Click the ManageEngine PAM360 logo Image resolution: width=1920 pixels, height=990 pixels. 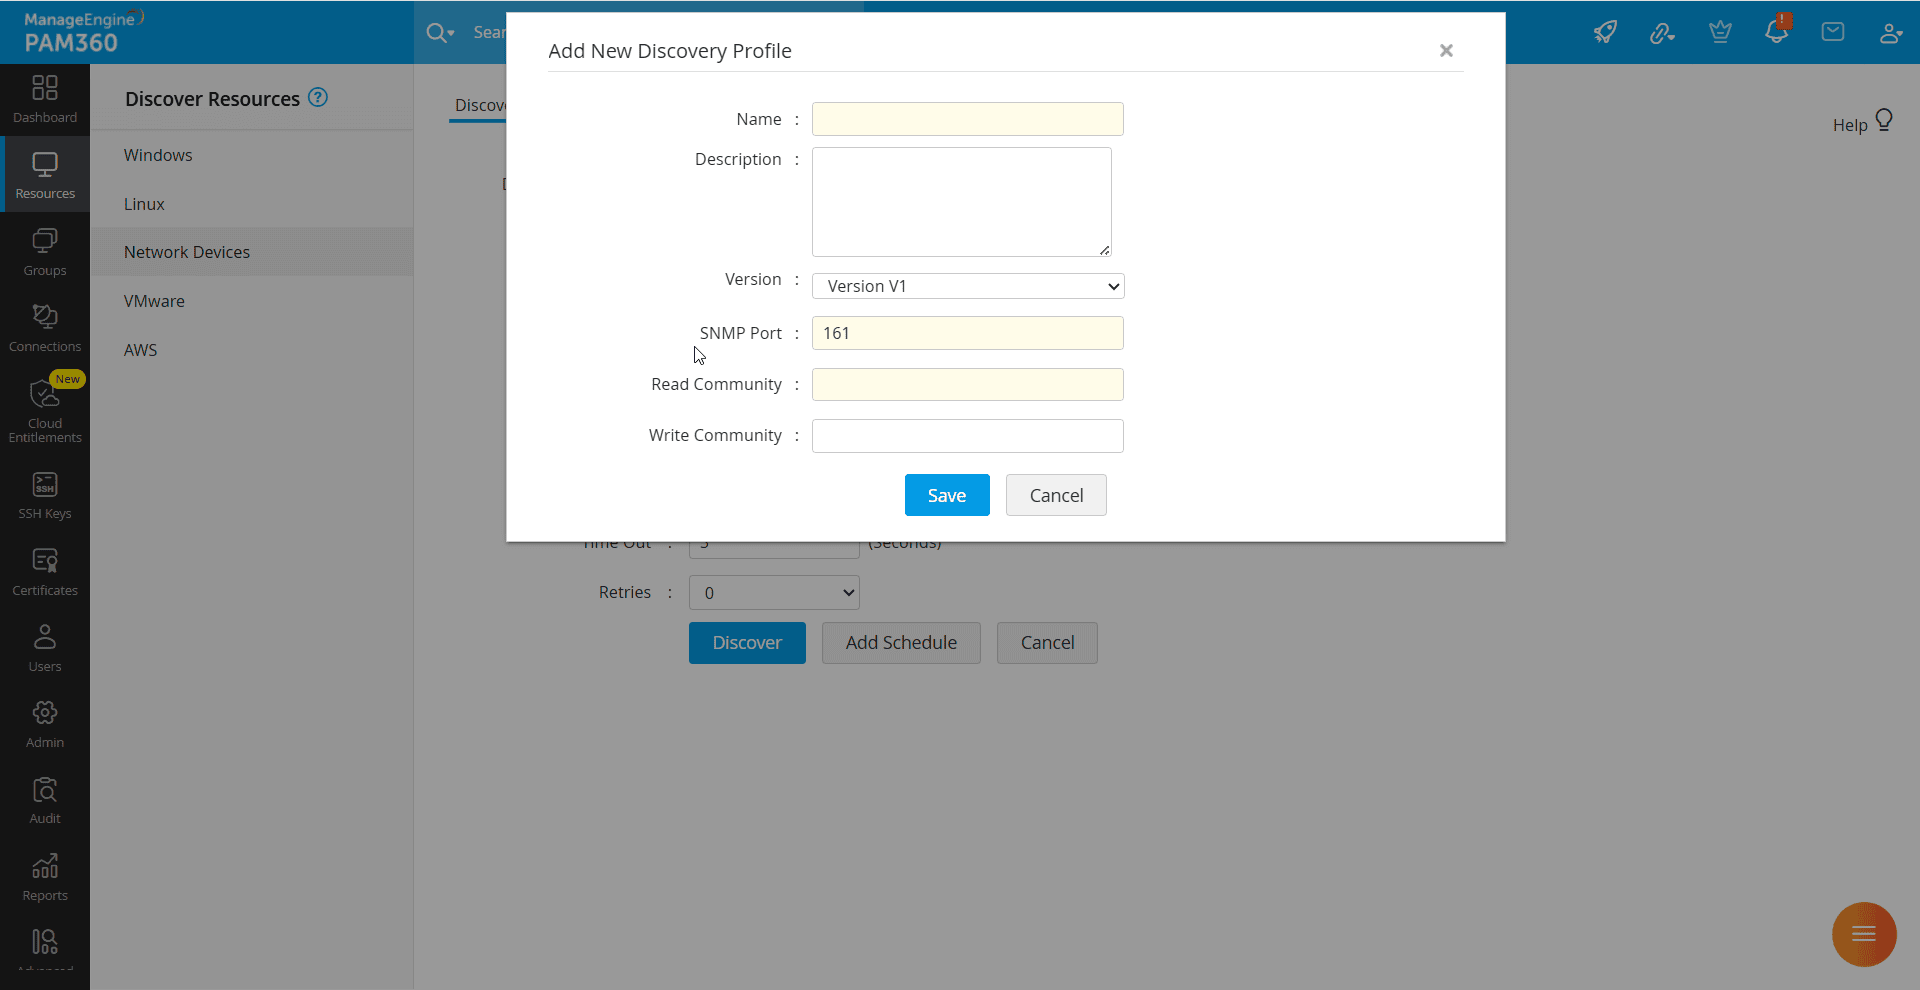click(x=84, y=32)
